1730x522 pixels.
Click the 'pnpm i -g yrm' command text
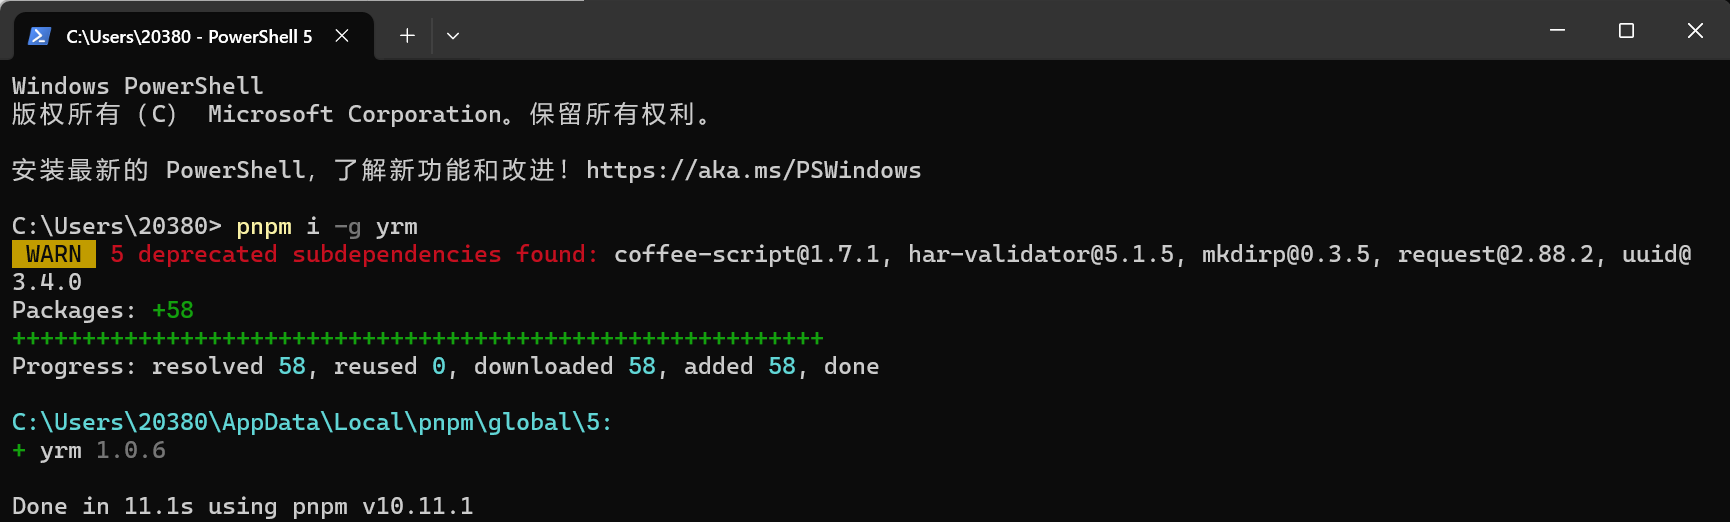[x=327, y=227]
